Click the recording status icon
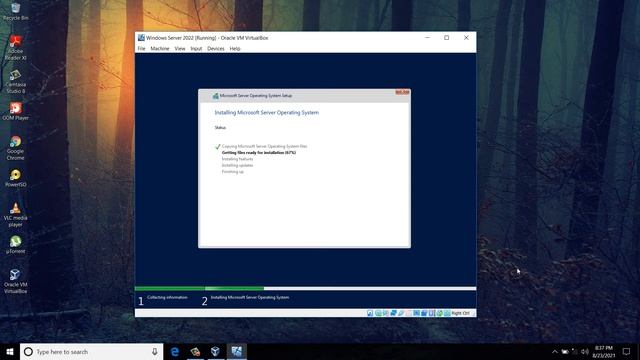Viewport: 640px width, 360px height. point(424,313)
